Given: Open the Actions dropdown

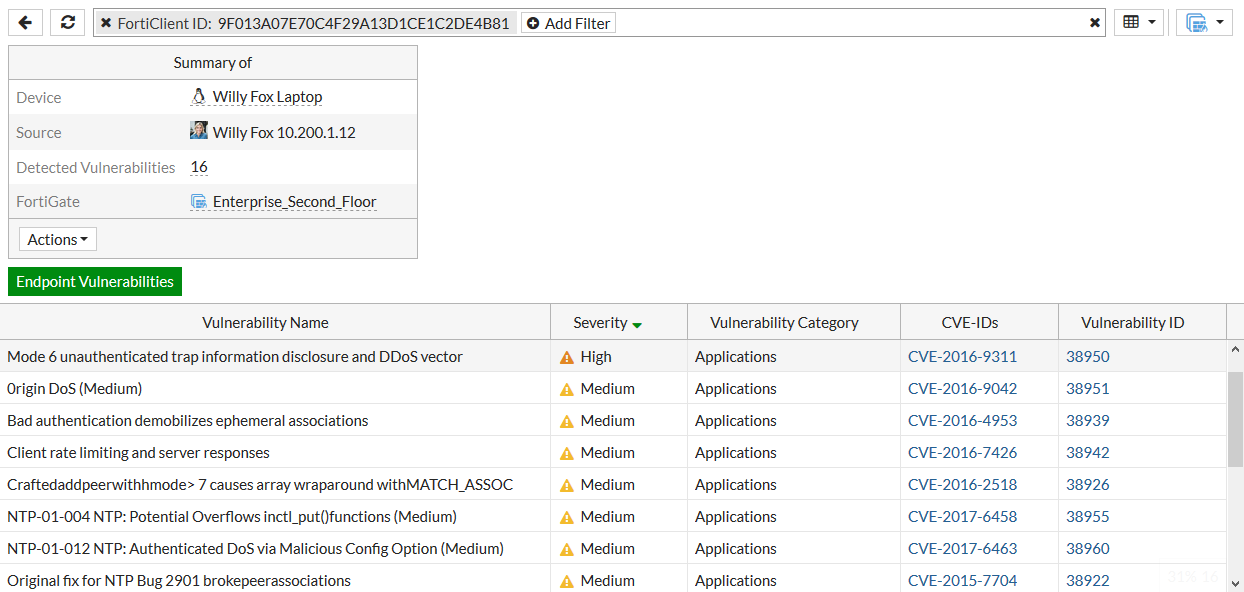Looking at the screenshot, I should [x=57, y=239].
